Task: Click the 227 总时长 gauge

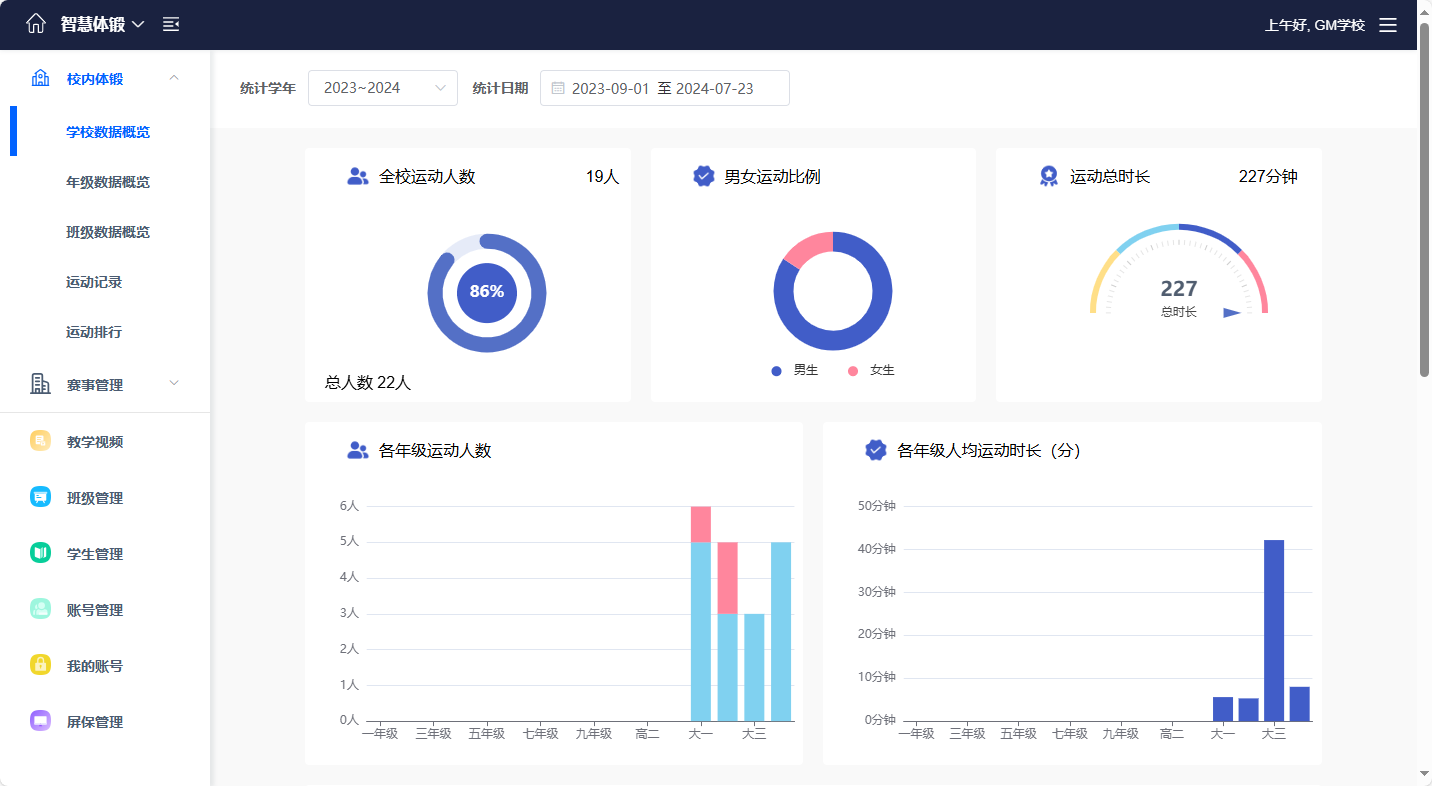Action: 1179,272
